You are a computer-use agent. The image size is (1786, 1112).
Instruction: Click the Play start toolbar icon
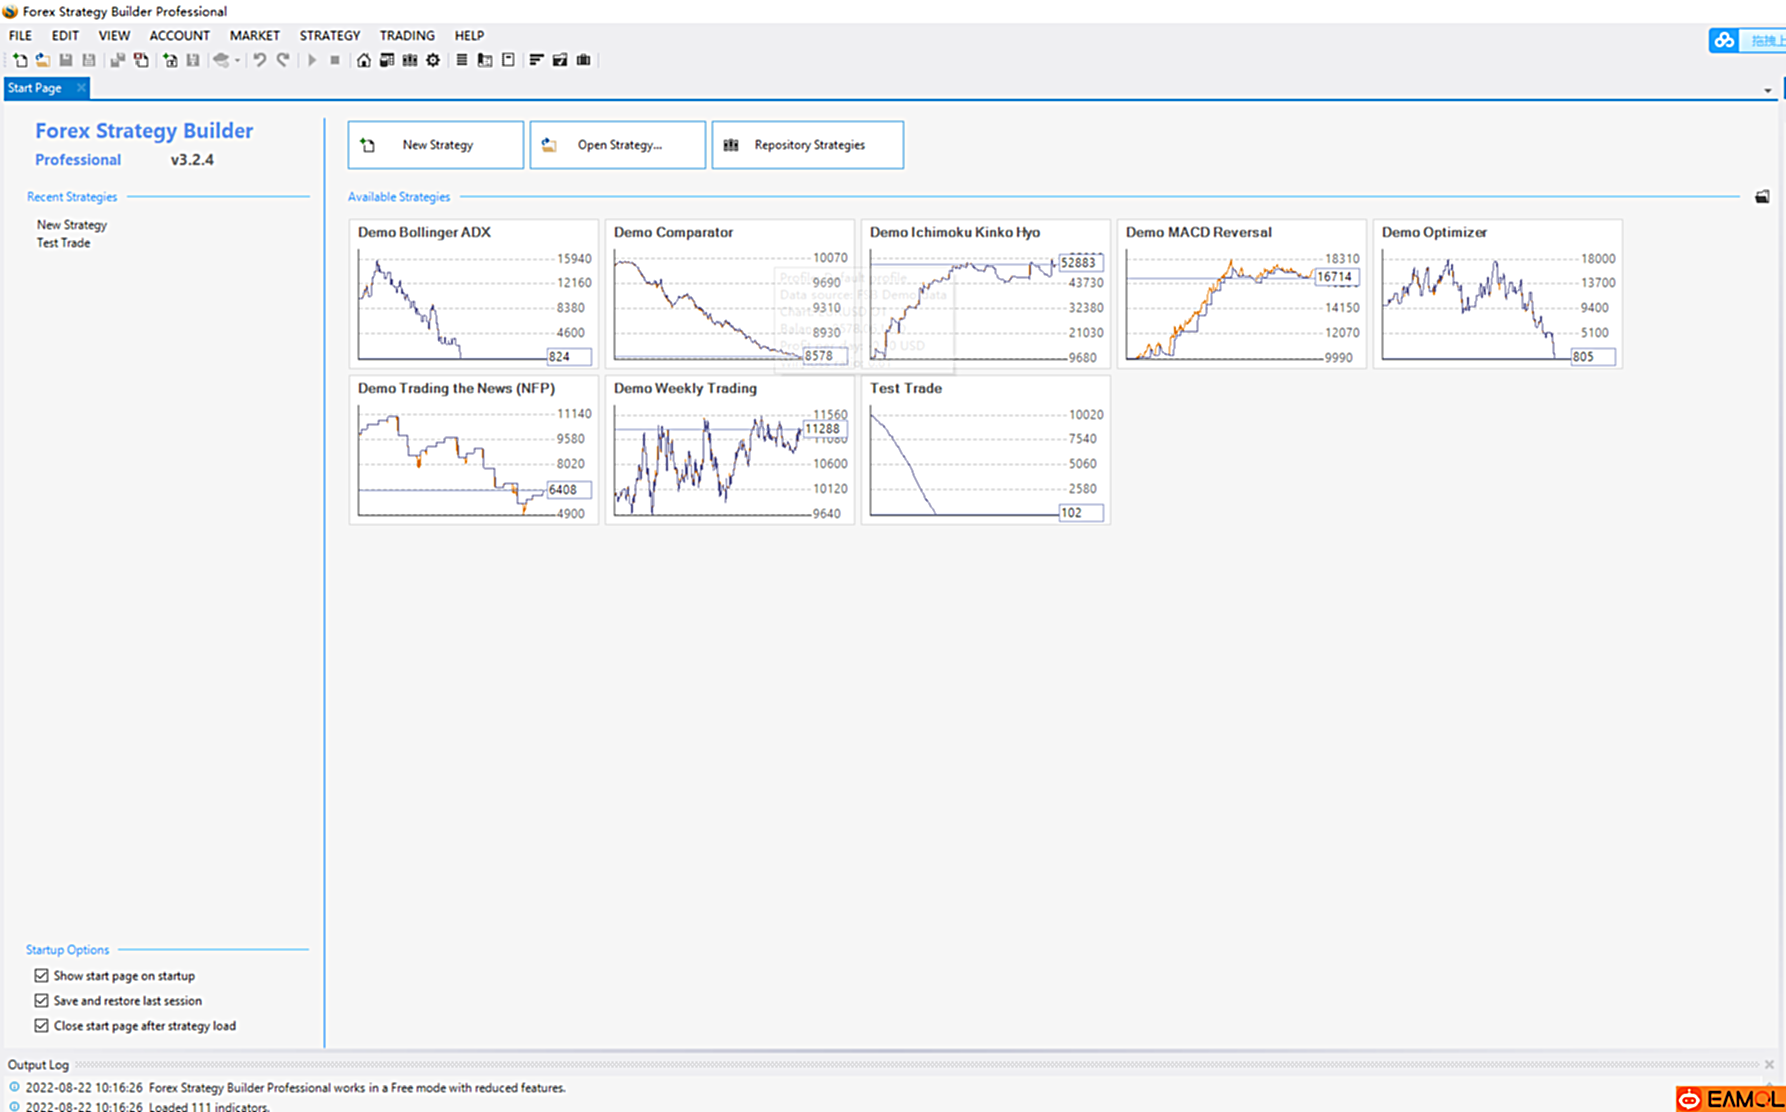(x=311, y=60)
